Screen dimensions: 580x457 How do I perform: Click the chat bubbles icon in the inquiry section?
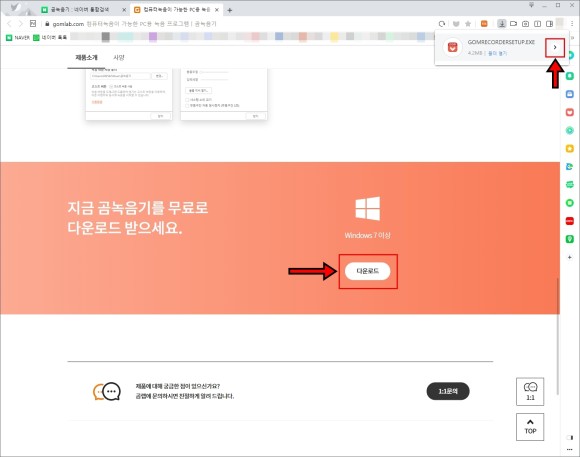(x=107, y=392)
